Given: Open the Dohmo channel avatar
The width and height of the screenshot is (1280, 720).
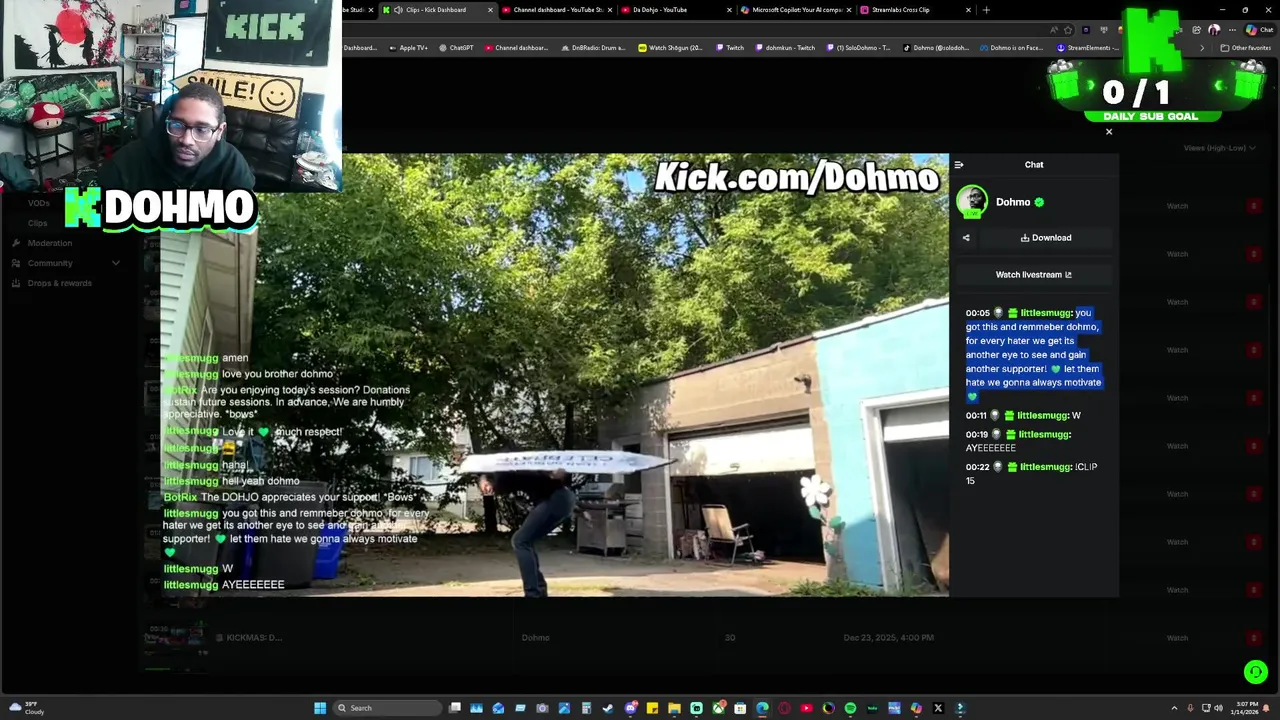Looking at the screenshot, I should (x=972, y=202).
